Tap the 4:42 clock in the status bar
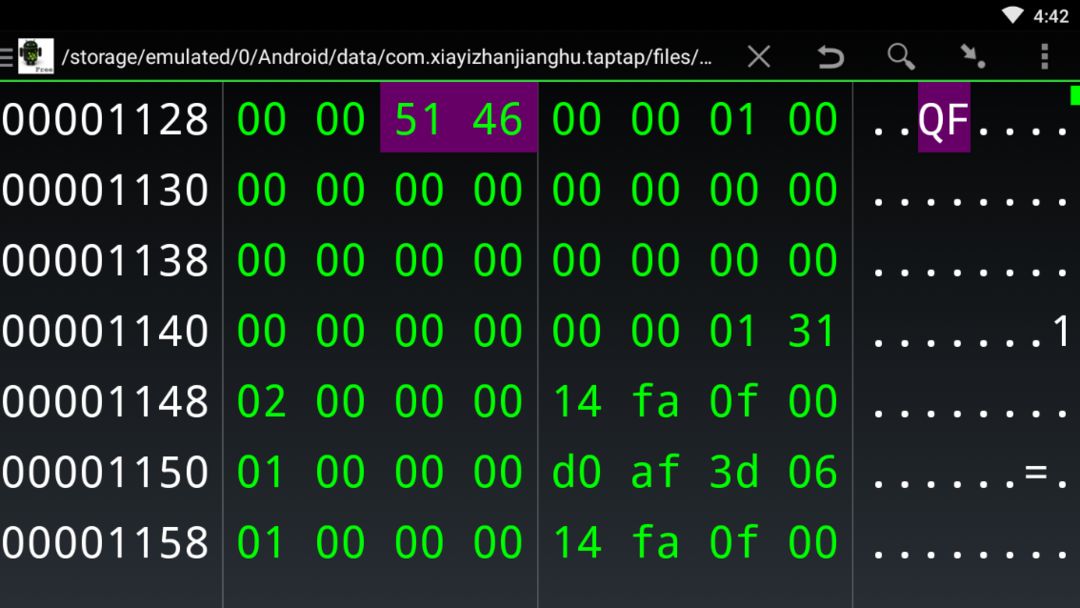Viewport: 1080px width, 608px height. [1051, 16]
